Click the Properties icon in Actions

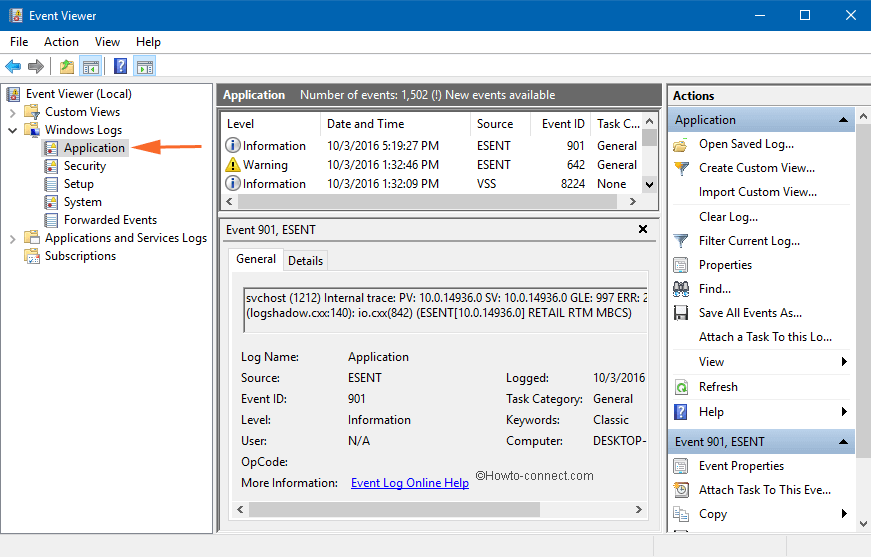(681, 265)
